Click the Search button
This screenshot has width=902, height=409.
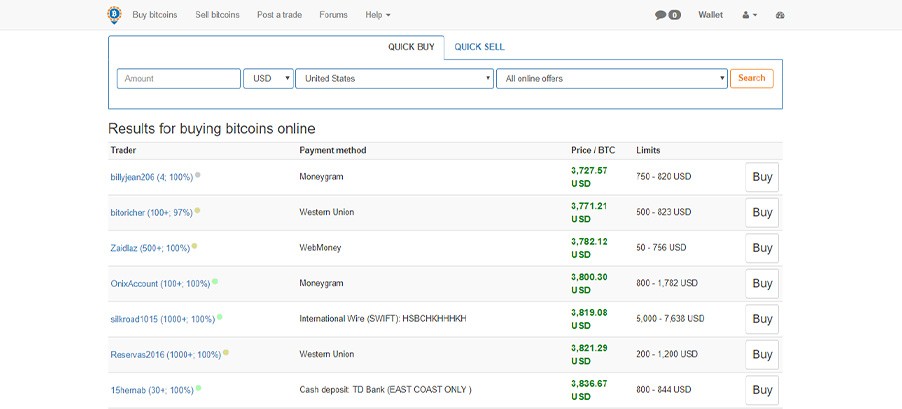point(752,78)
